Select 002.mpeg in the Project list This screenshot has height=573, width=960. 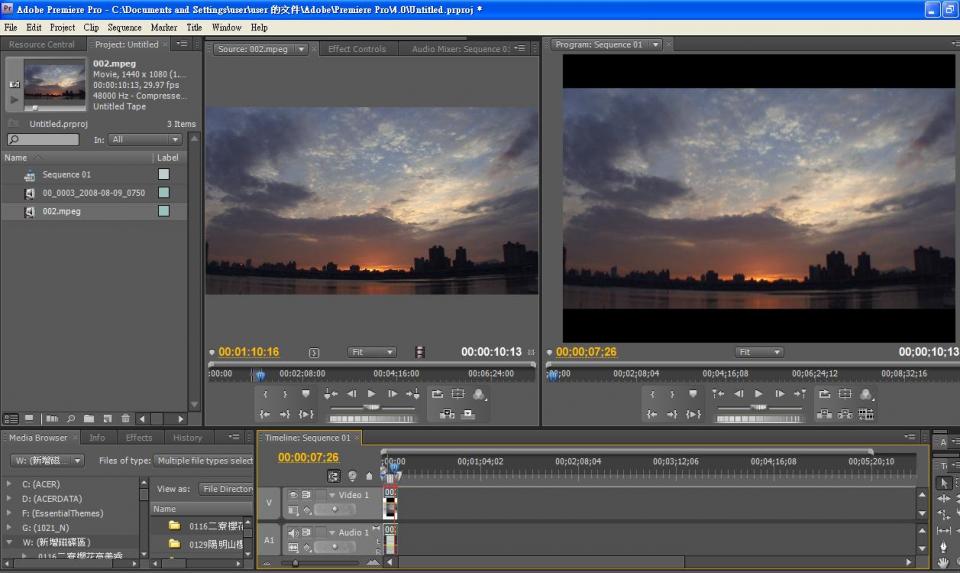tap(61, 212)
